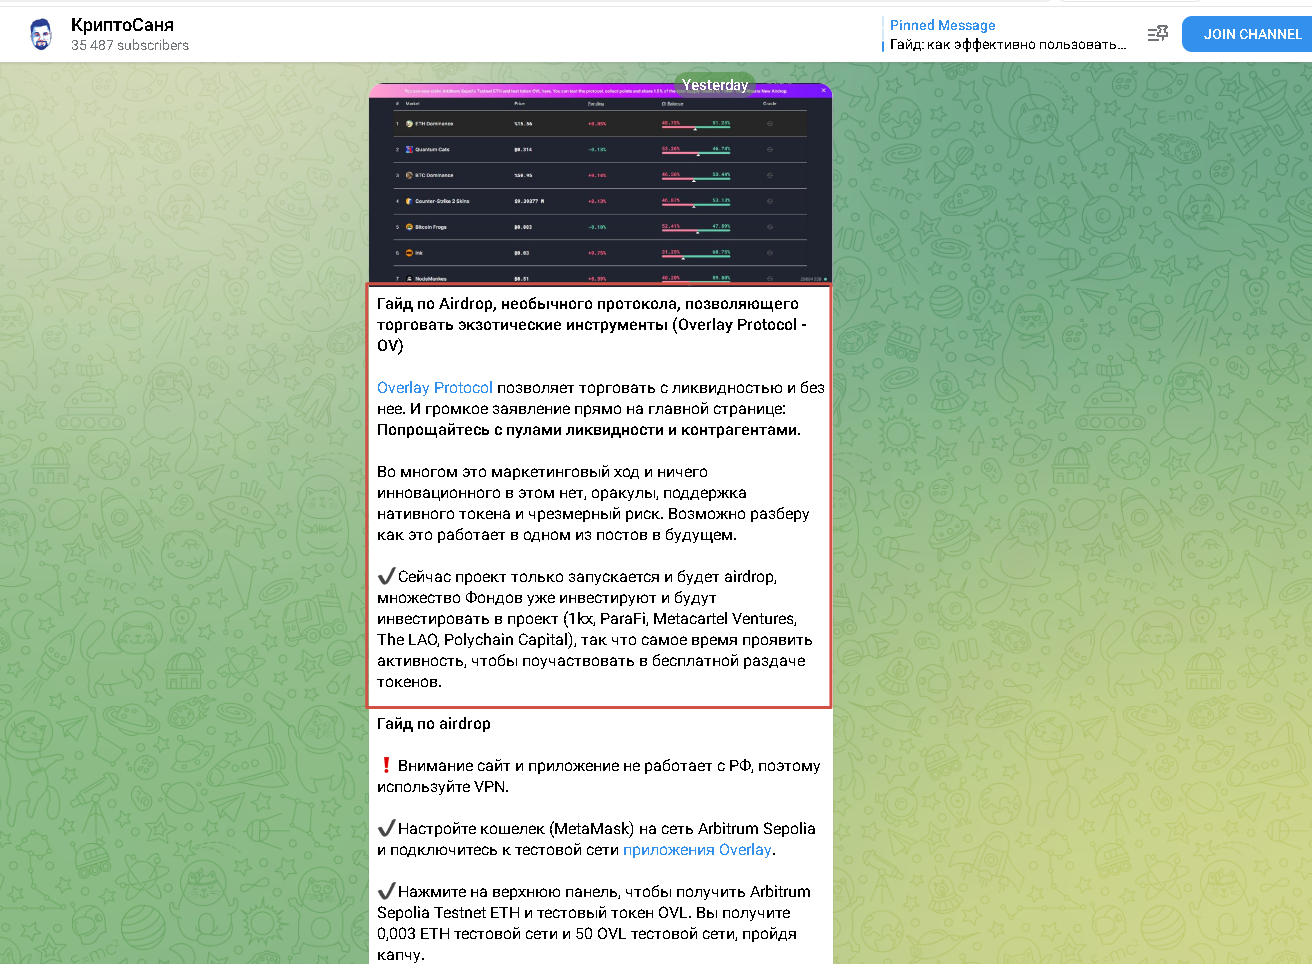Image resolution: width=1312 pixels, height=964 pixels.
Task: Open the markets table screenshot image
Action: 600,183
